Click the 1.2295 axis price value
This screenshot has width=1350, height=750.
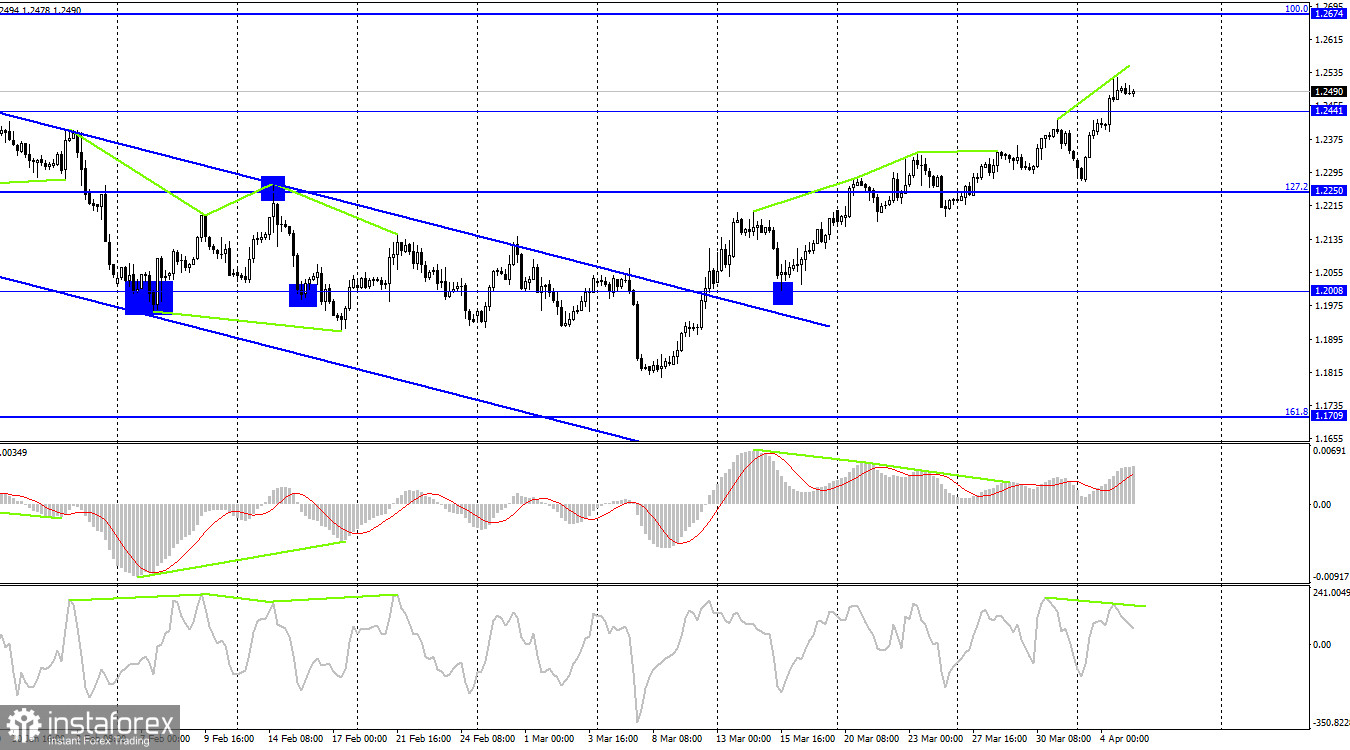1331,173
